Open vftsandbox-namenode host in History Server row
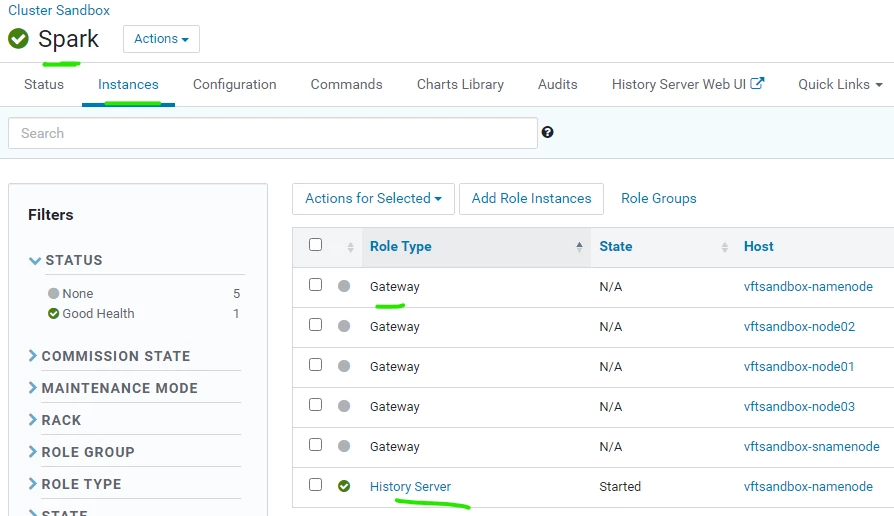The height and width of the screenshot is (516, 894). click(x=808, y=486)
